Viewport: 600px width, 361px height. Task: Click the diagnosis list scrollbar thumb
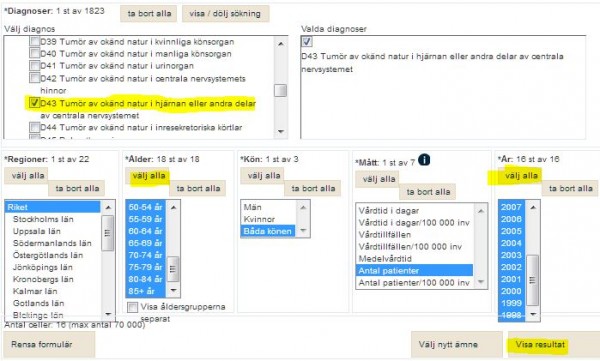(280, 91)
